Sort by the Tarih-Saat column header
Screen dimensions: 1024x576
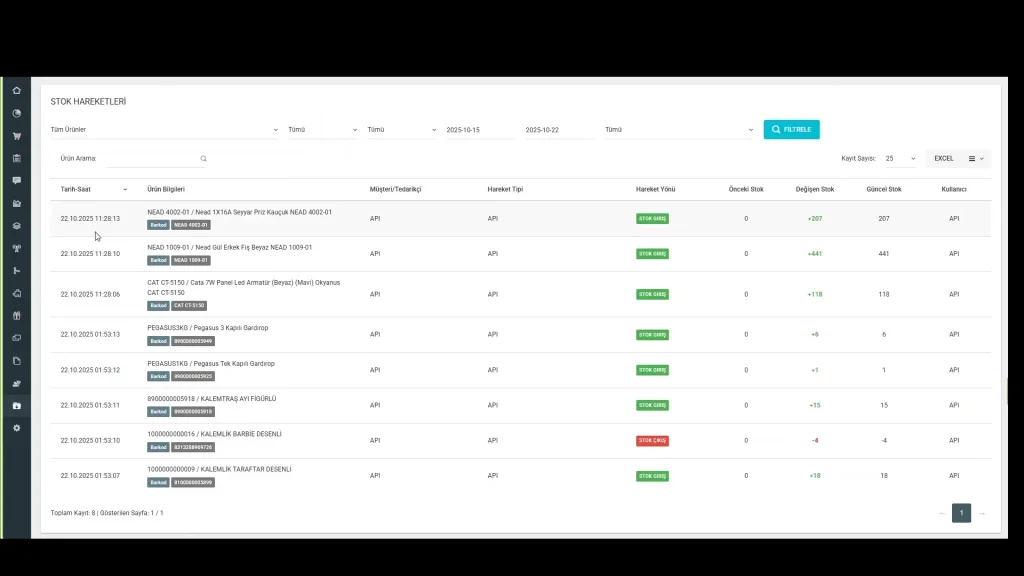76,189
